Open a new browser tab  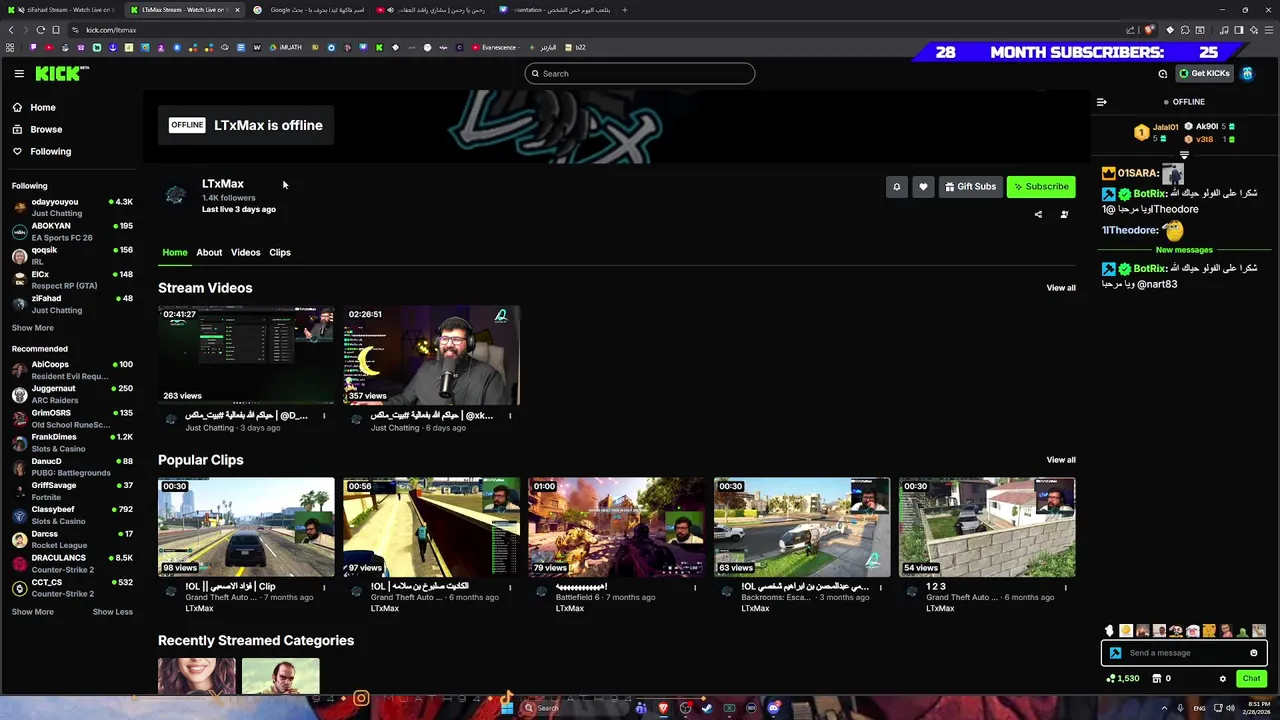coord(625,10)
